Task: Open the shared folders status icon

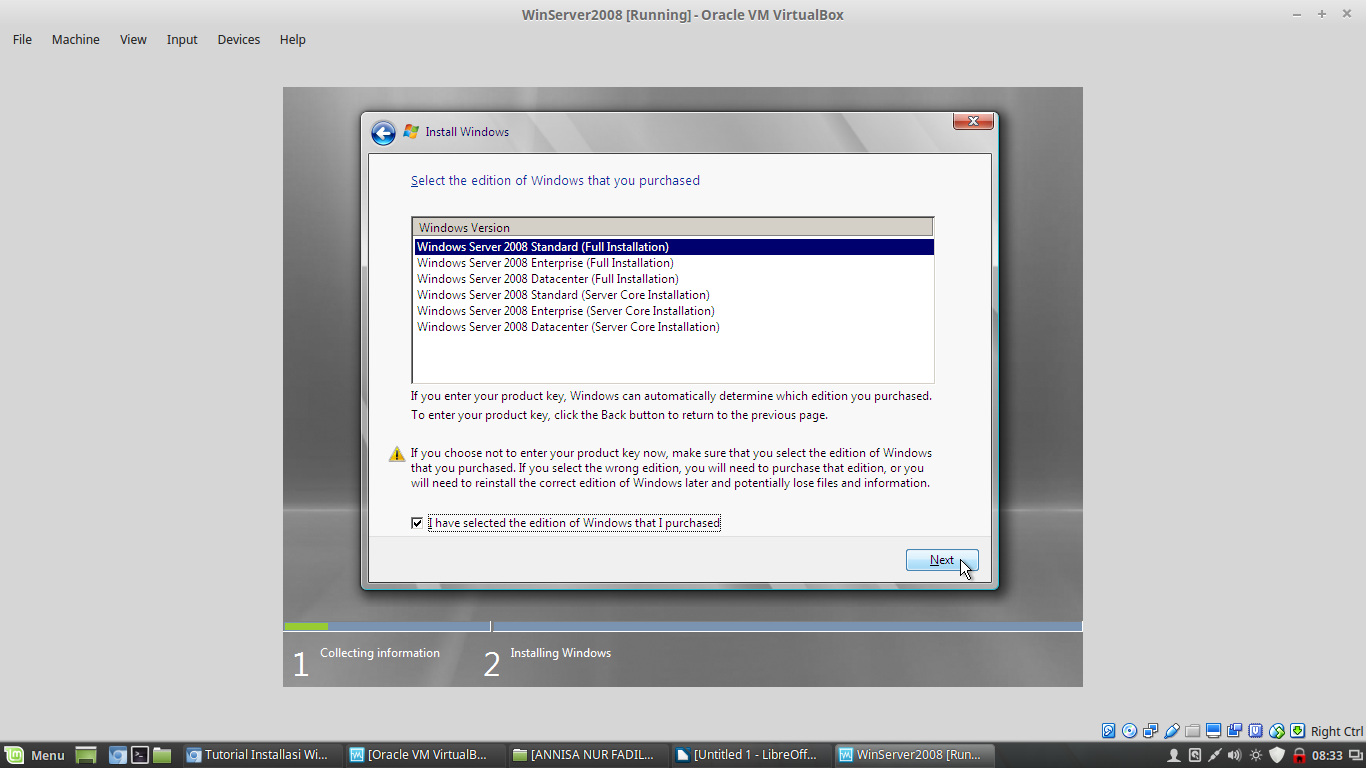Action: tap(1193, 731)
